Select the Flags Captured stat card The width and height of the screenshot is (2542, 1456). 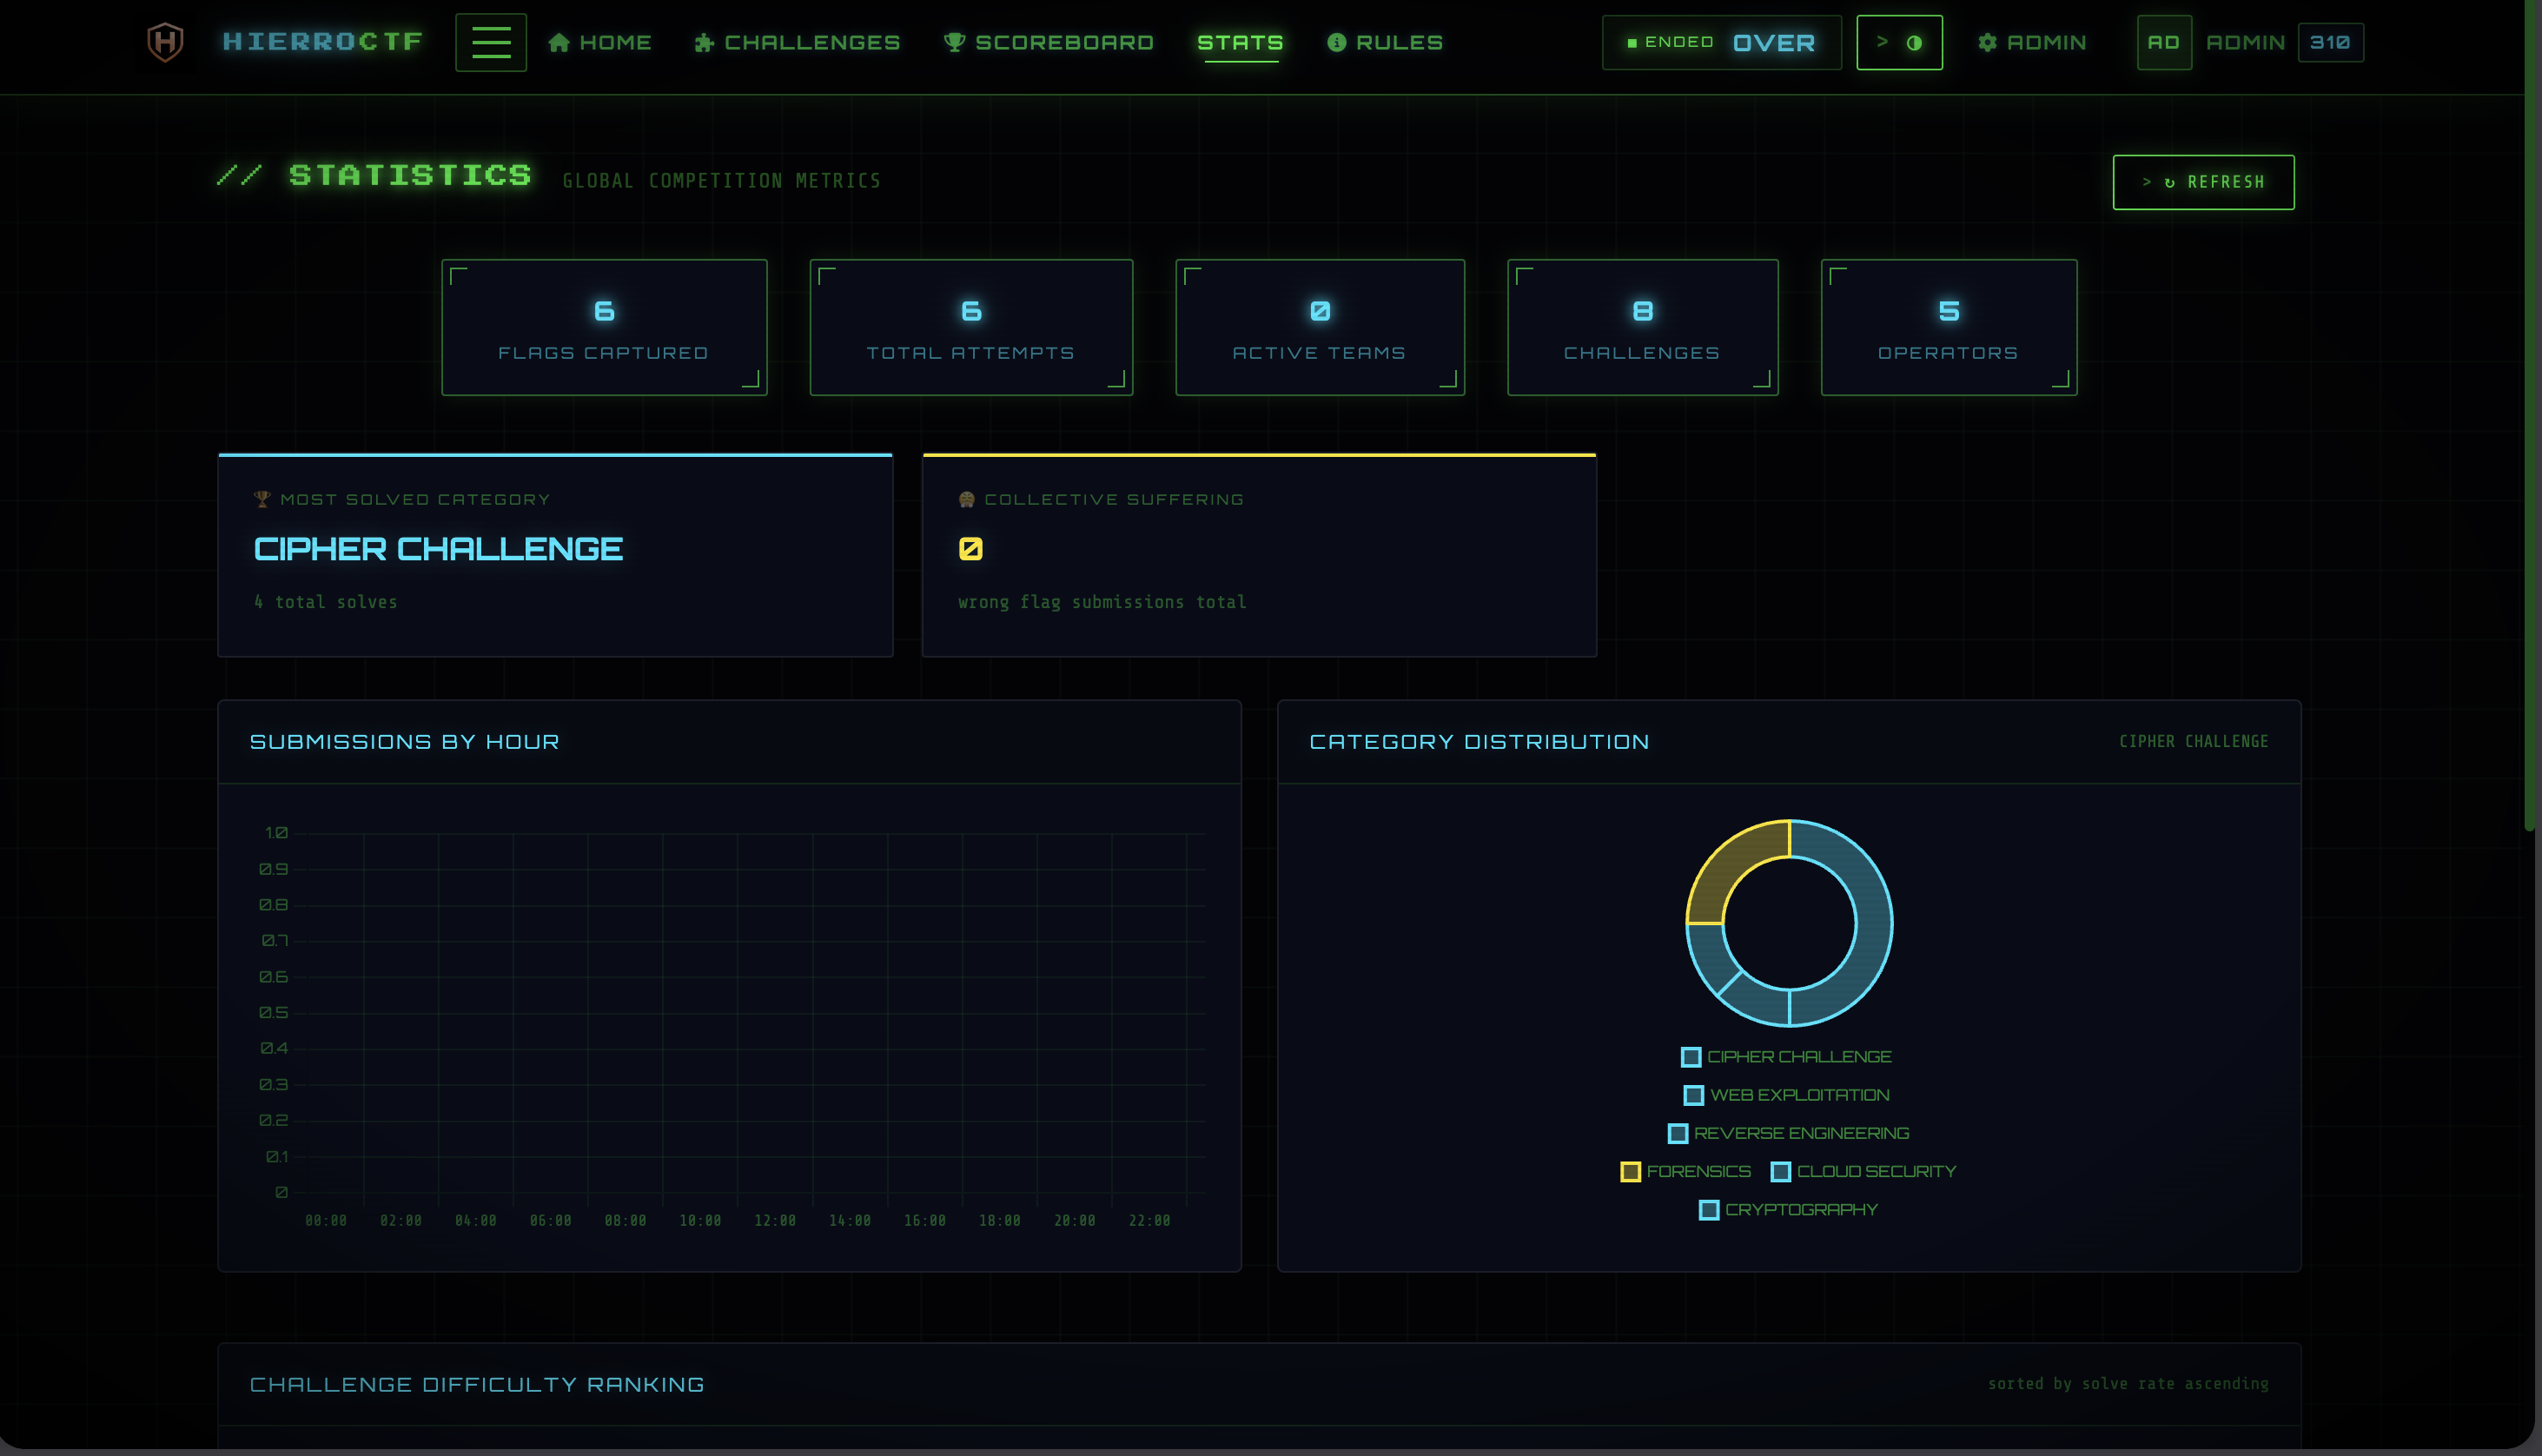click(x=604, y=327)
